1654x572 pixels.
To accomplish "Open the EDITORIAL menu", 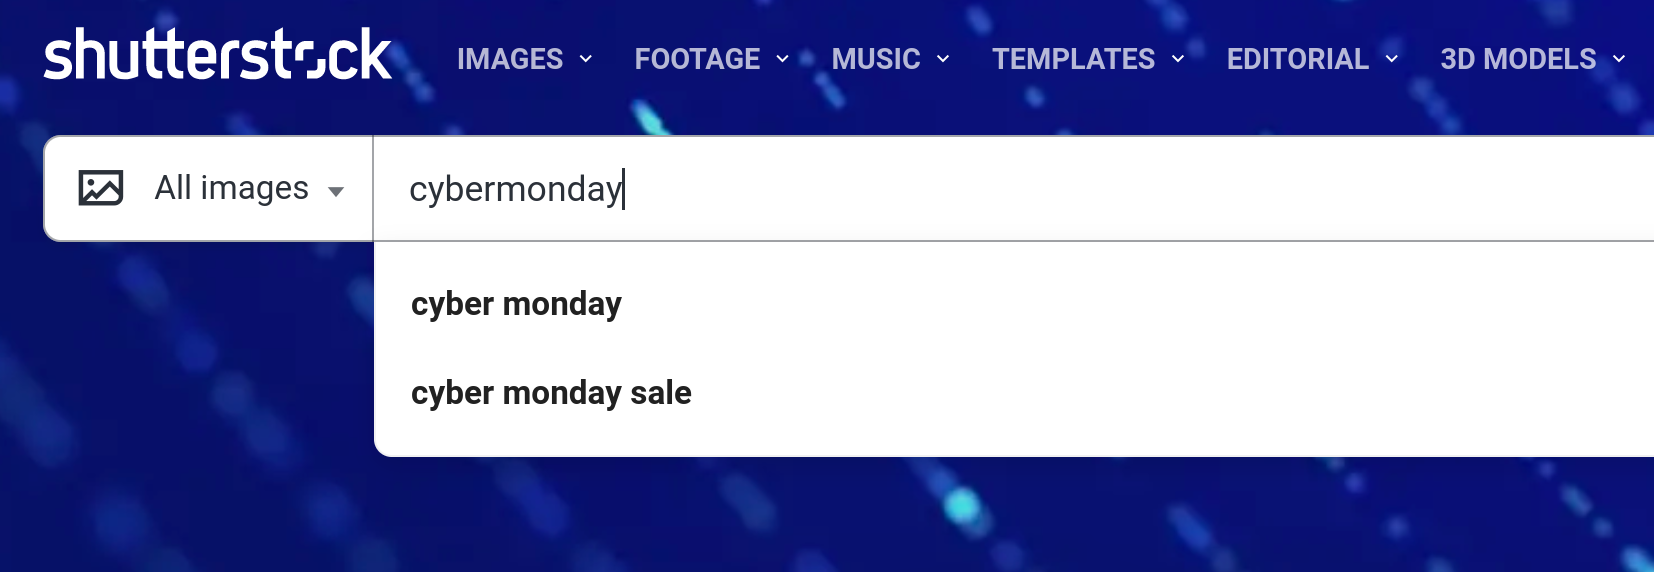I will [x=1297, y=59].
